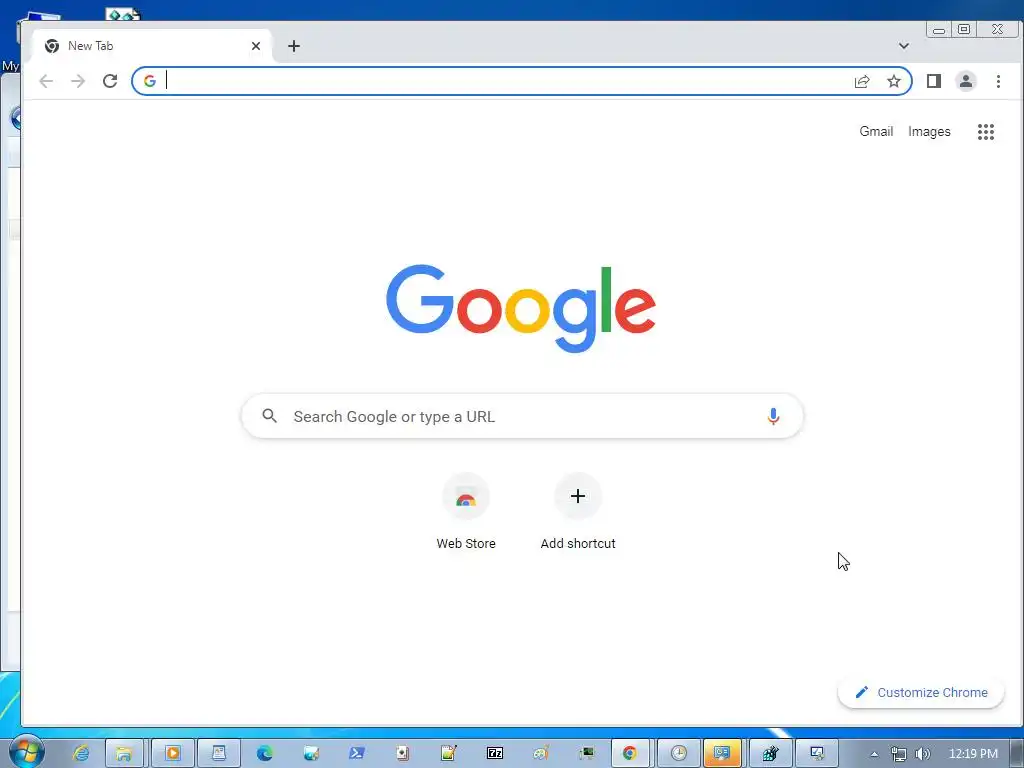Open the tab search dropdown arrow
Image resolution: width=1024 pixels, height=768 pixels.
[x=904, y=46]
